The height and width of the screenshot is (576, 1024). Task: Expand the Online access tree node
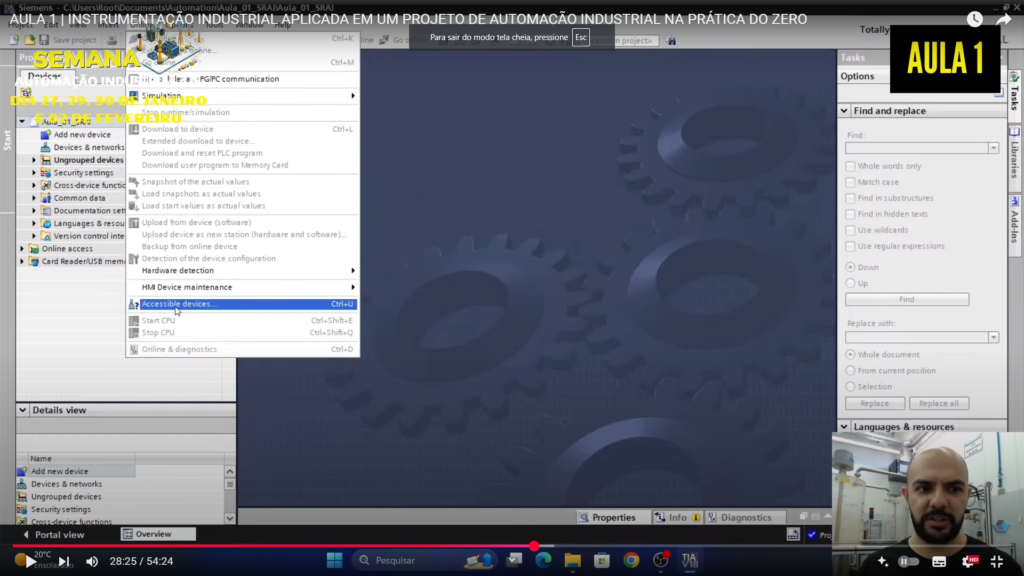click(x=22, y=249)
